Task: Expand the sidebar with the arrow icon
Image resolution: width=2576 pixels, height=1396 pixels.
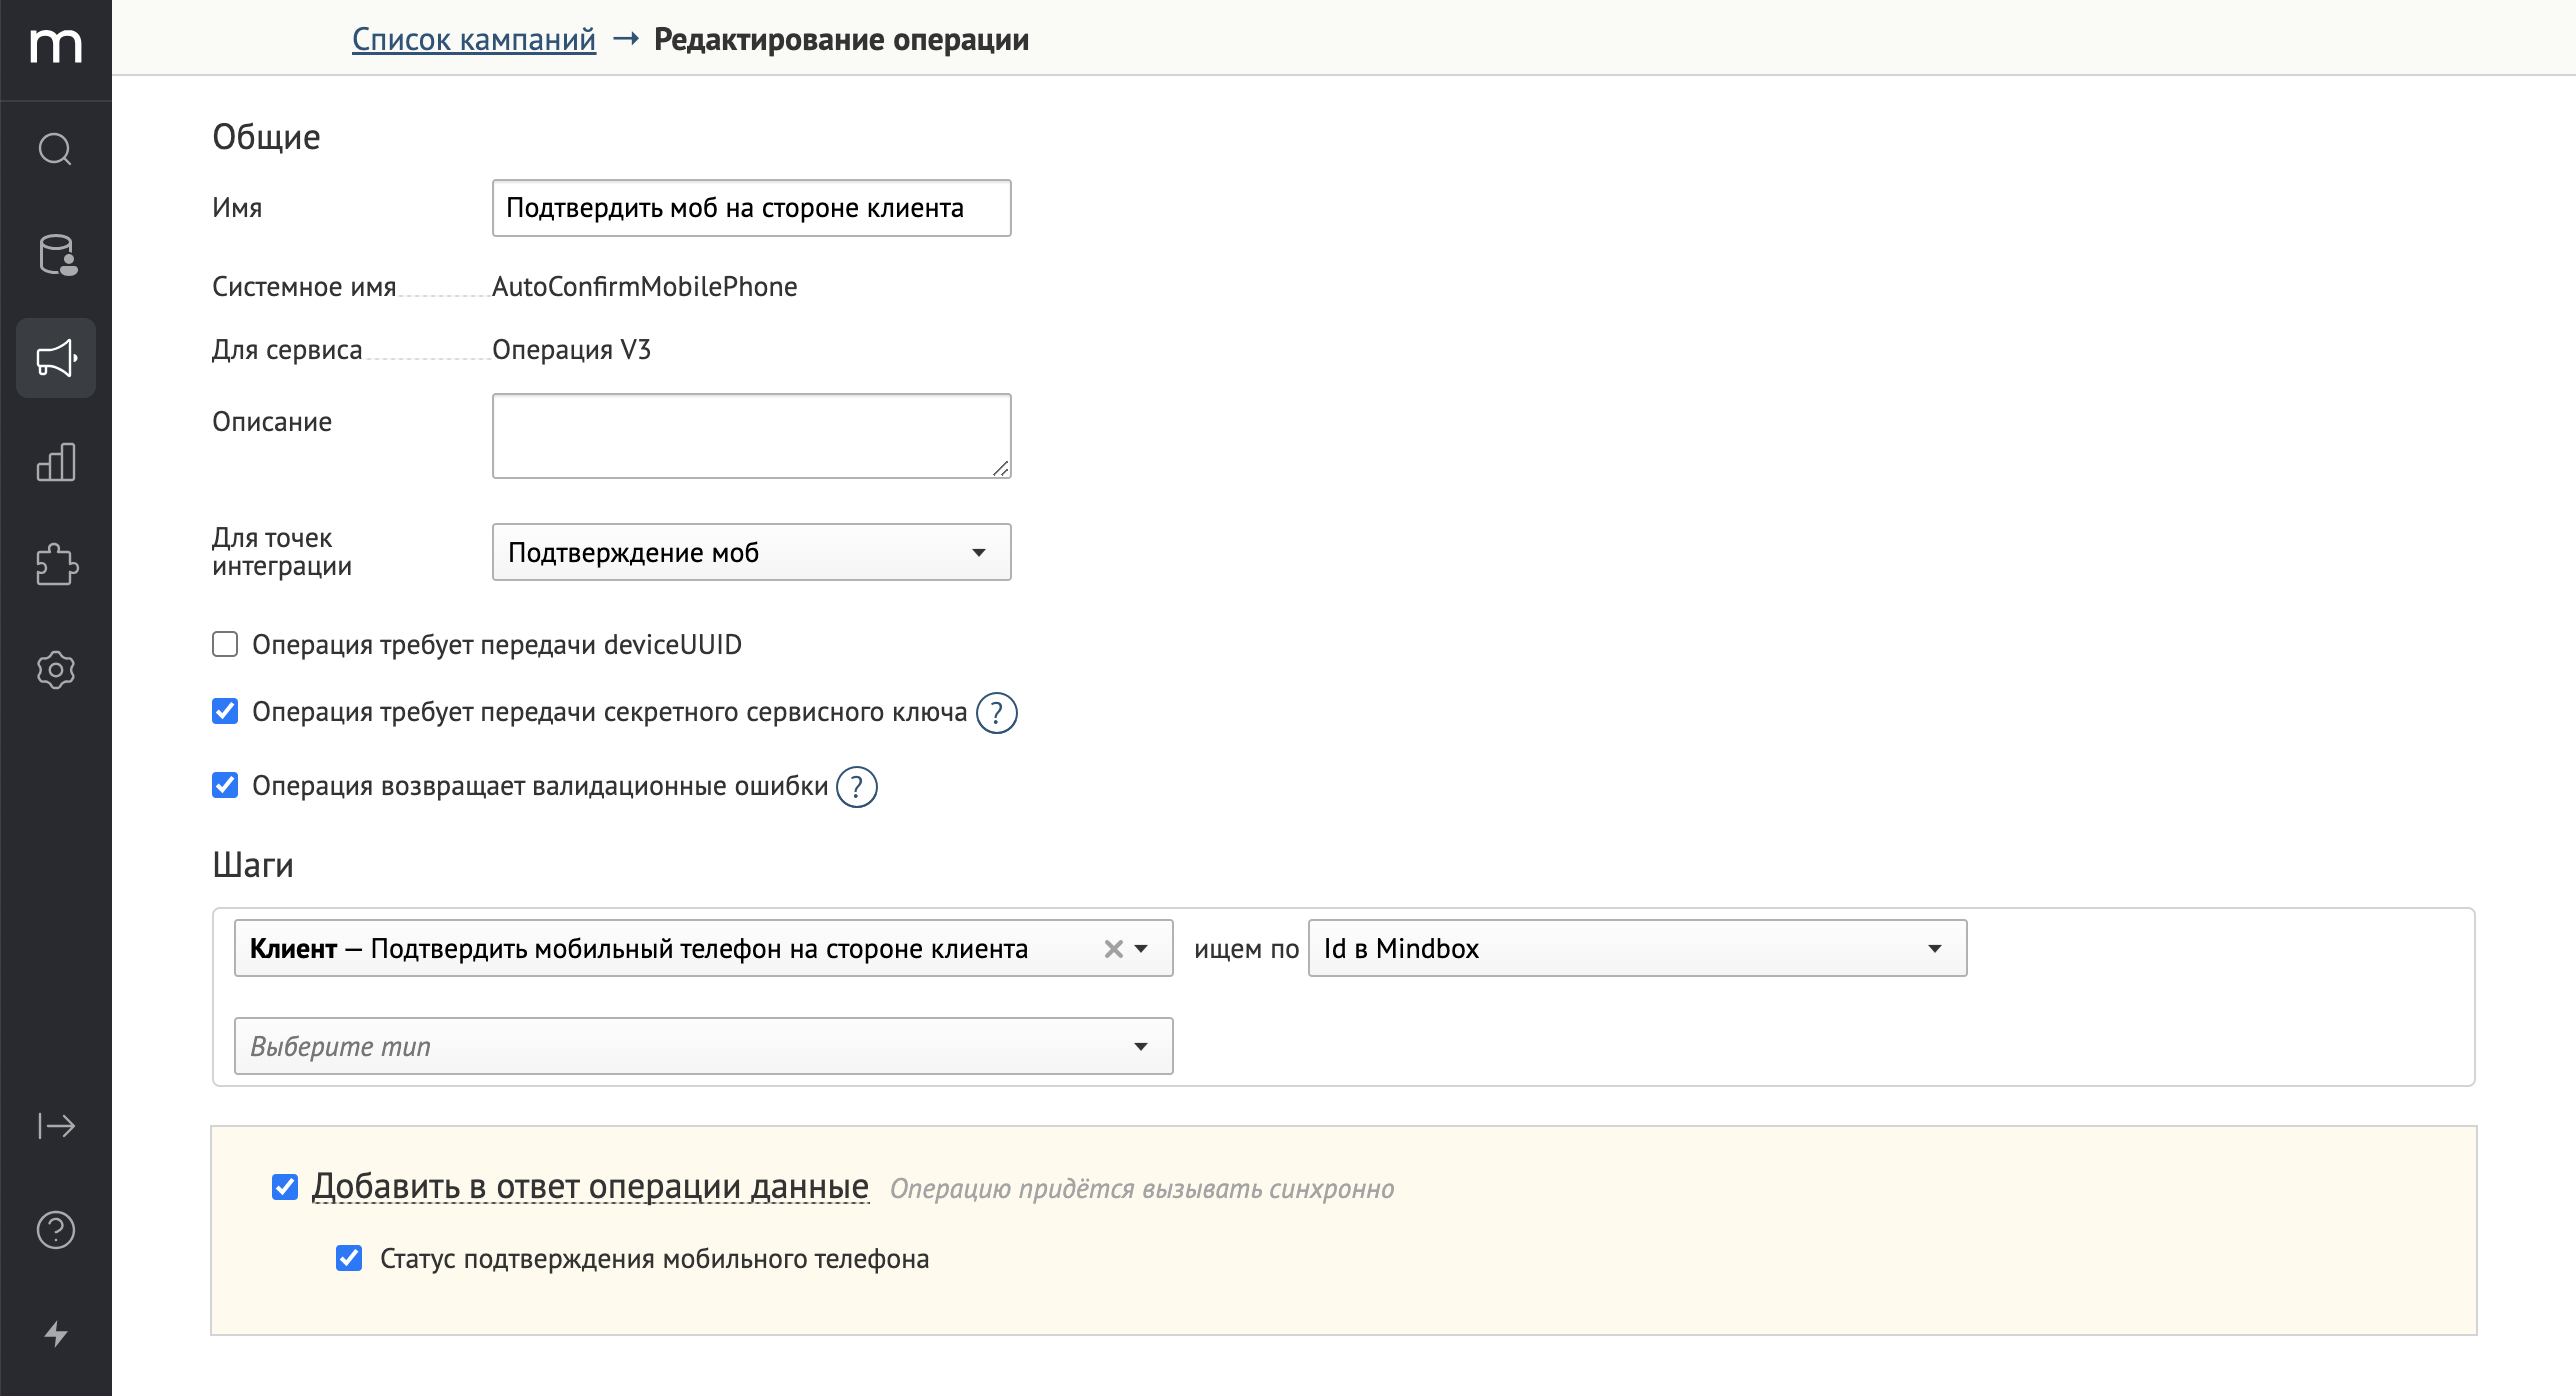Action: [x=56, y=1126]
